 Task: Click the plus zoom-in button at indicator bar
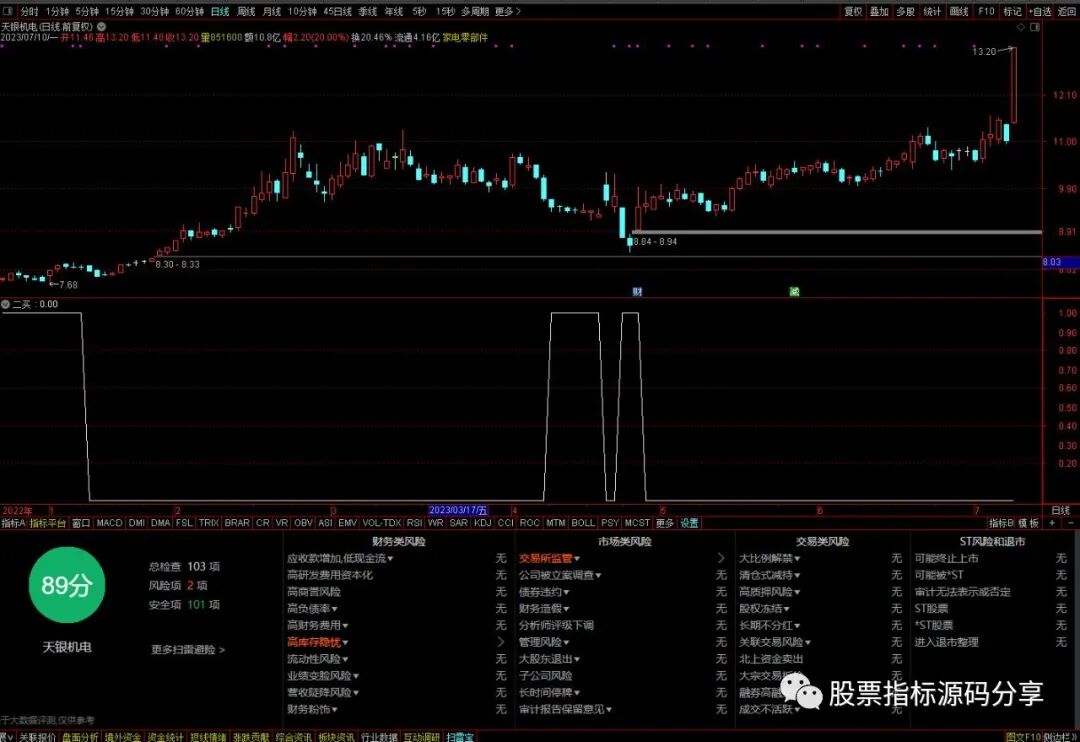coord(1052,523)
